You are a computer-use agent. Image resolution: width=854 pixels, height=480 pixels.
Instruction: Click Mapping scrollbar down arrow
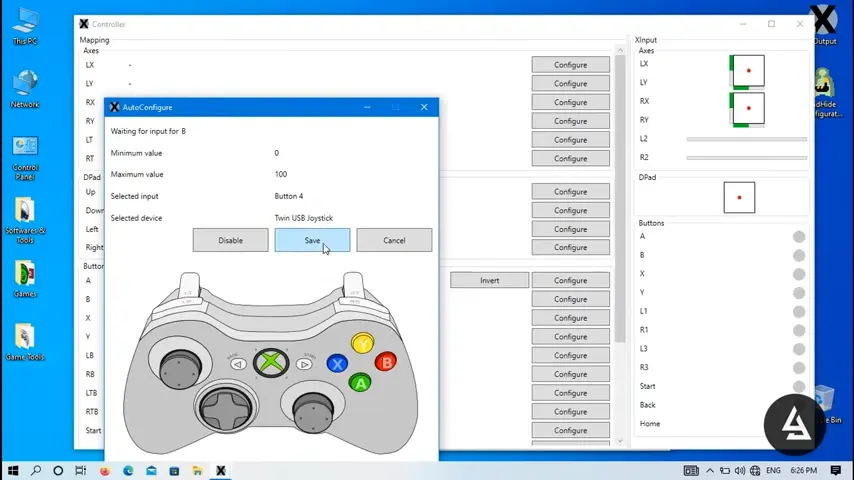click(620, 441)
